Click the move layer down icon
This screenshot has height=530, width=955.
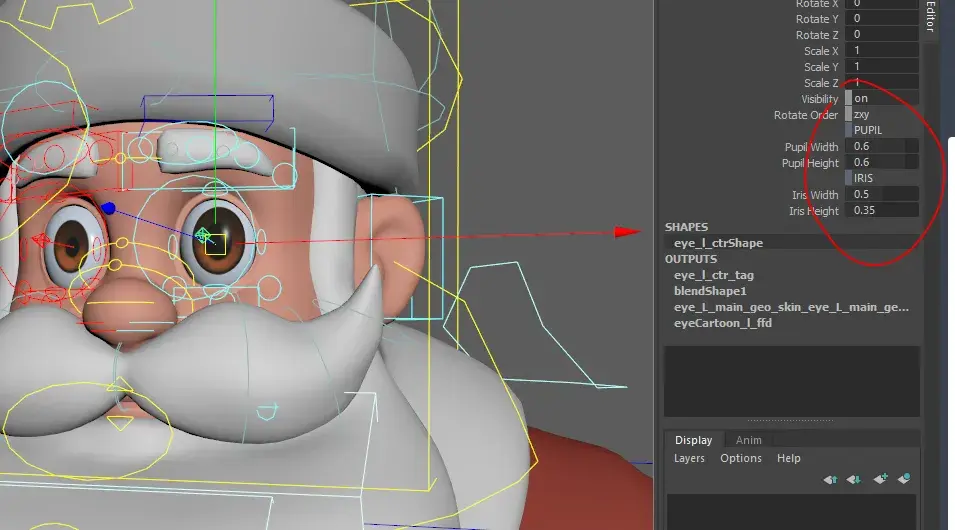[x=854, y=480]
